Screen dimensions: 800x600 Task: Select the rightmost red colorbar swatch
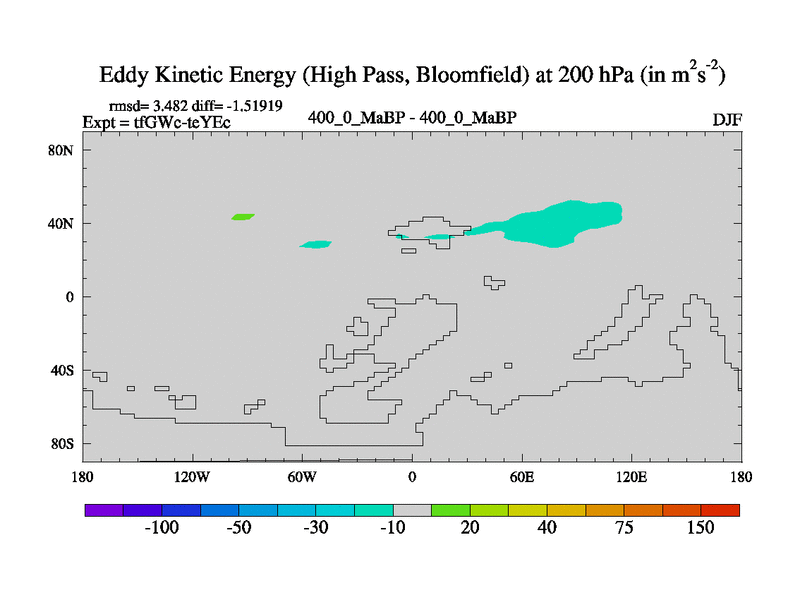[x=720, y=510]
